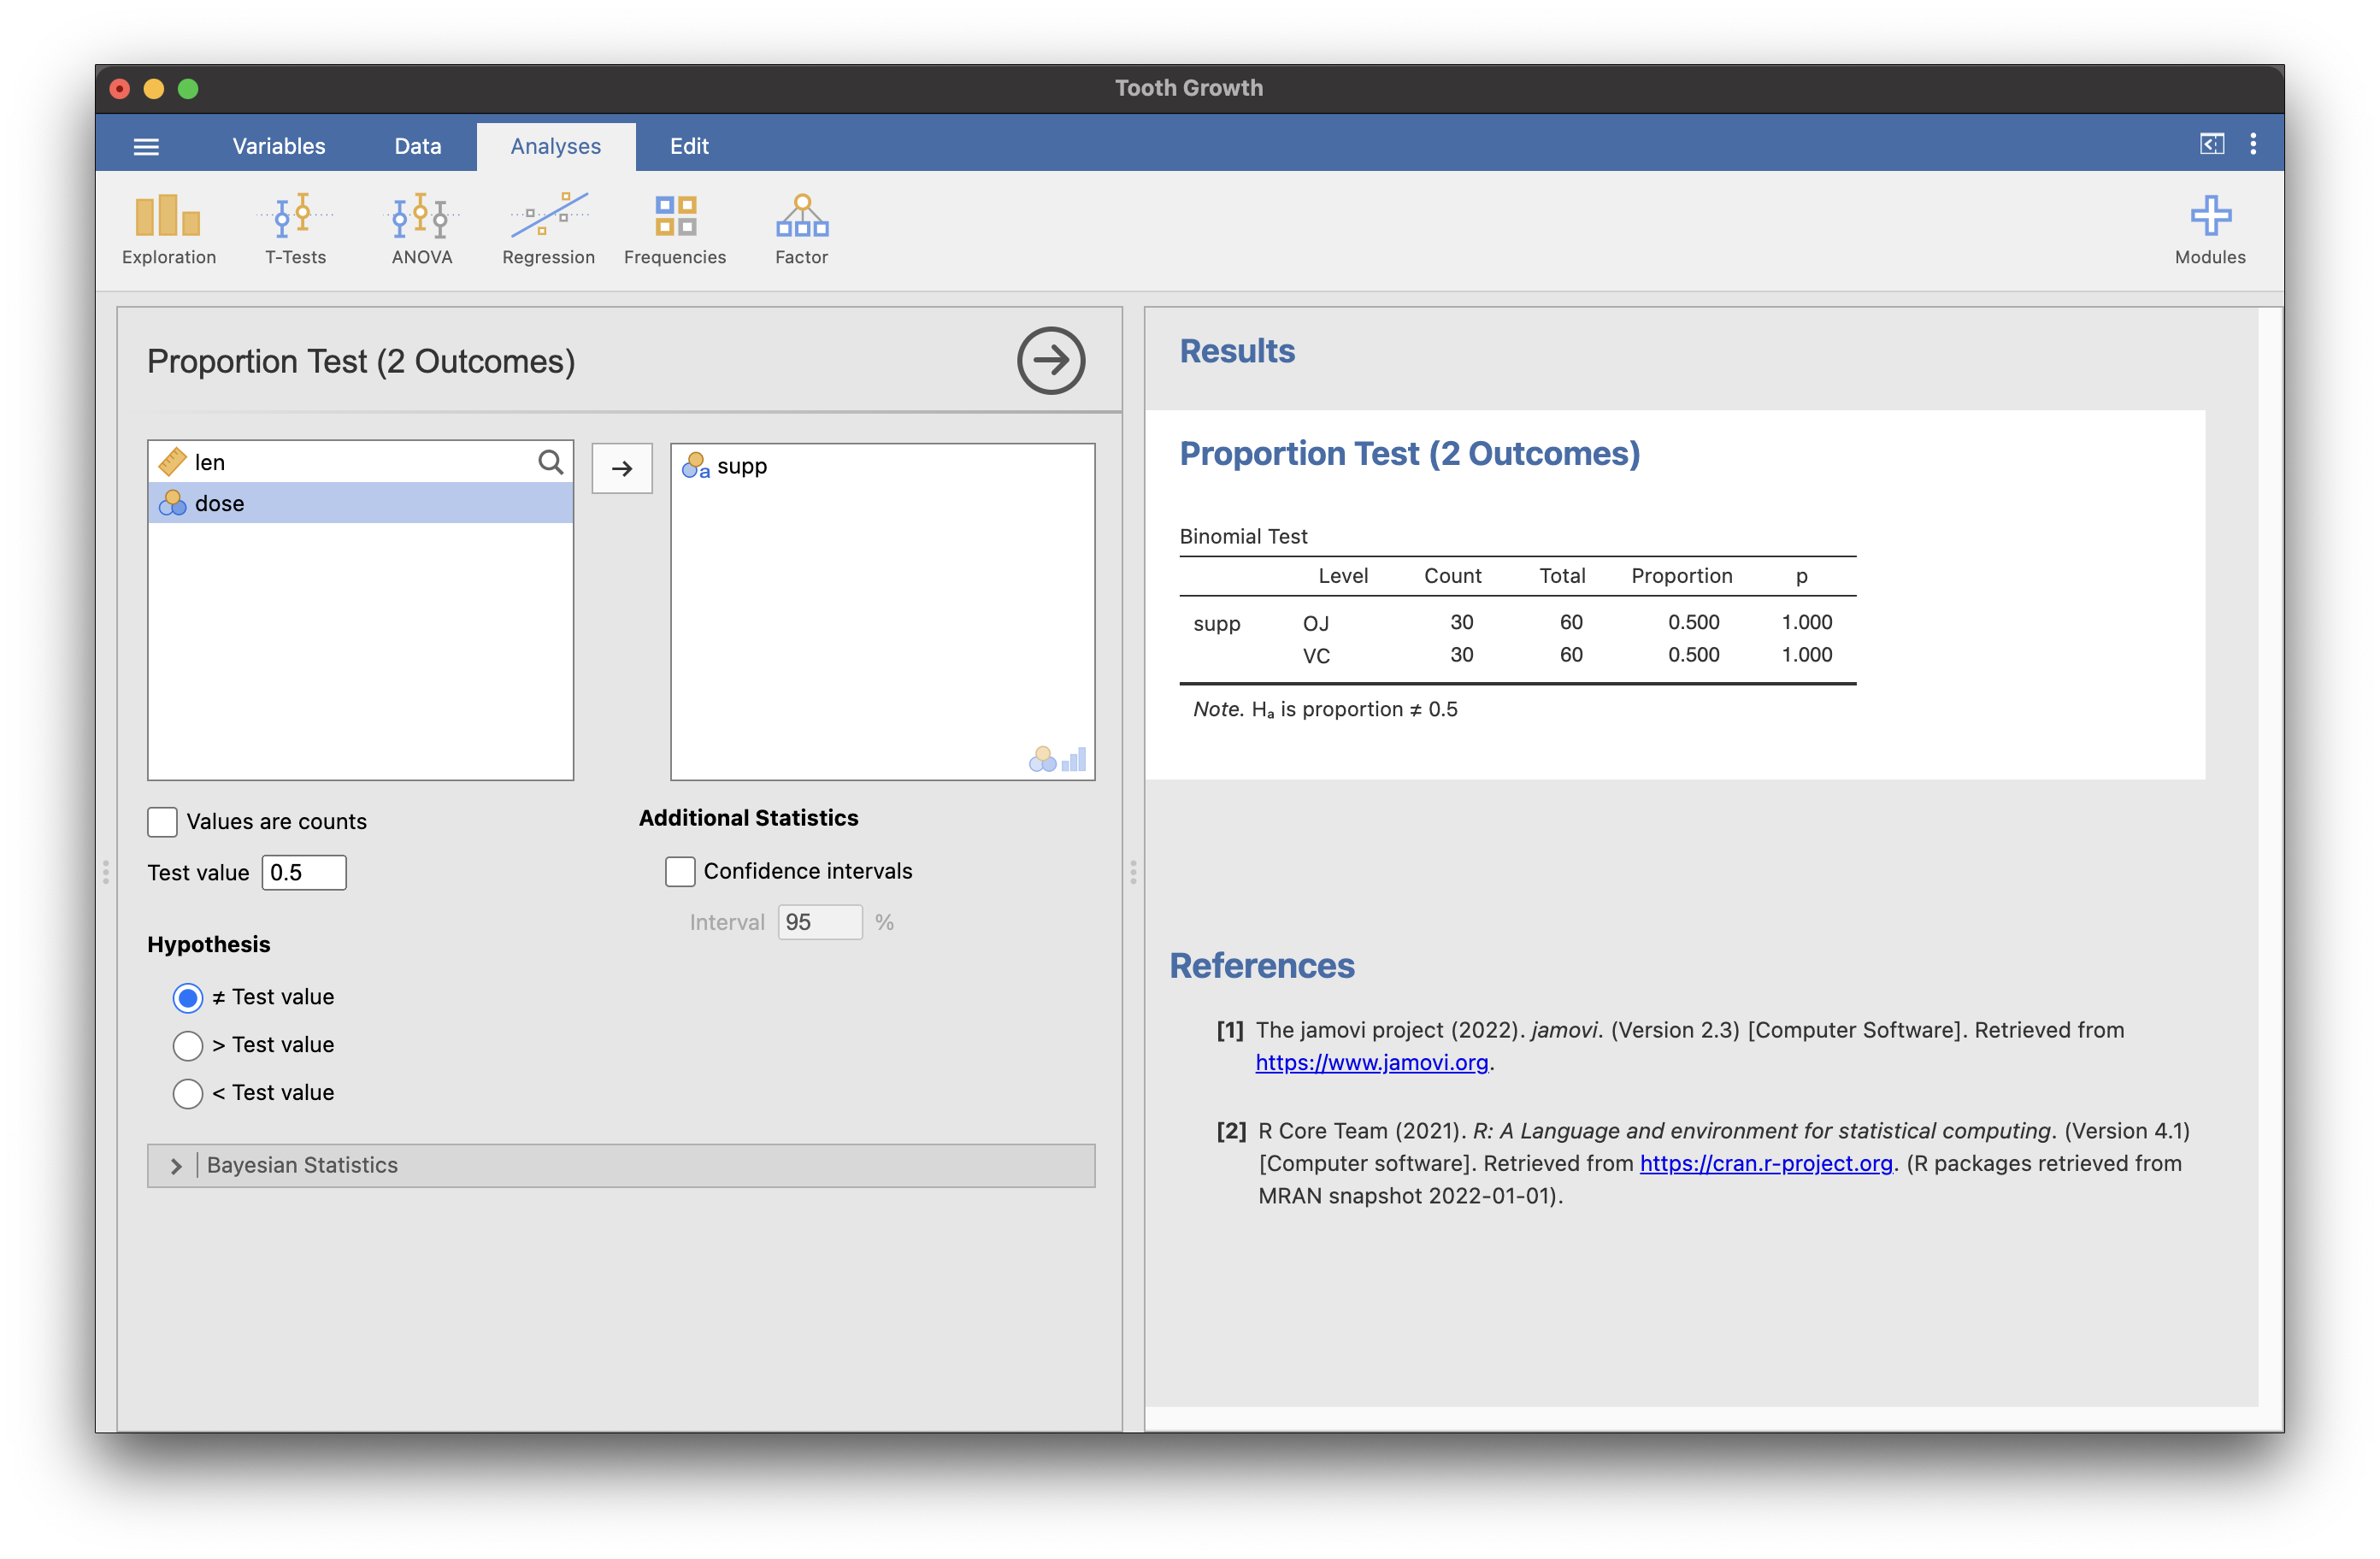The image size is (2380, 1559).
Task: Enable the Values are counts checkbox
Action: 162,821
